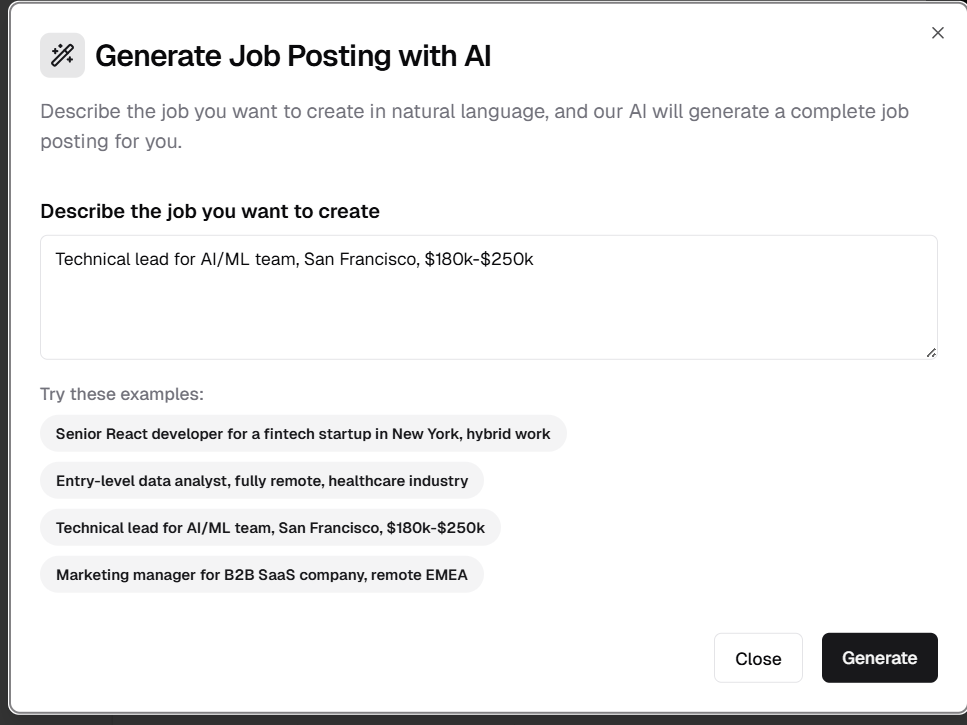Click the dialog description paragraph
This screenshot has width=967, height=725.
(474, 126)
